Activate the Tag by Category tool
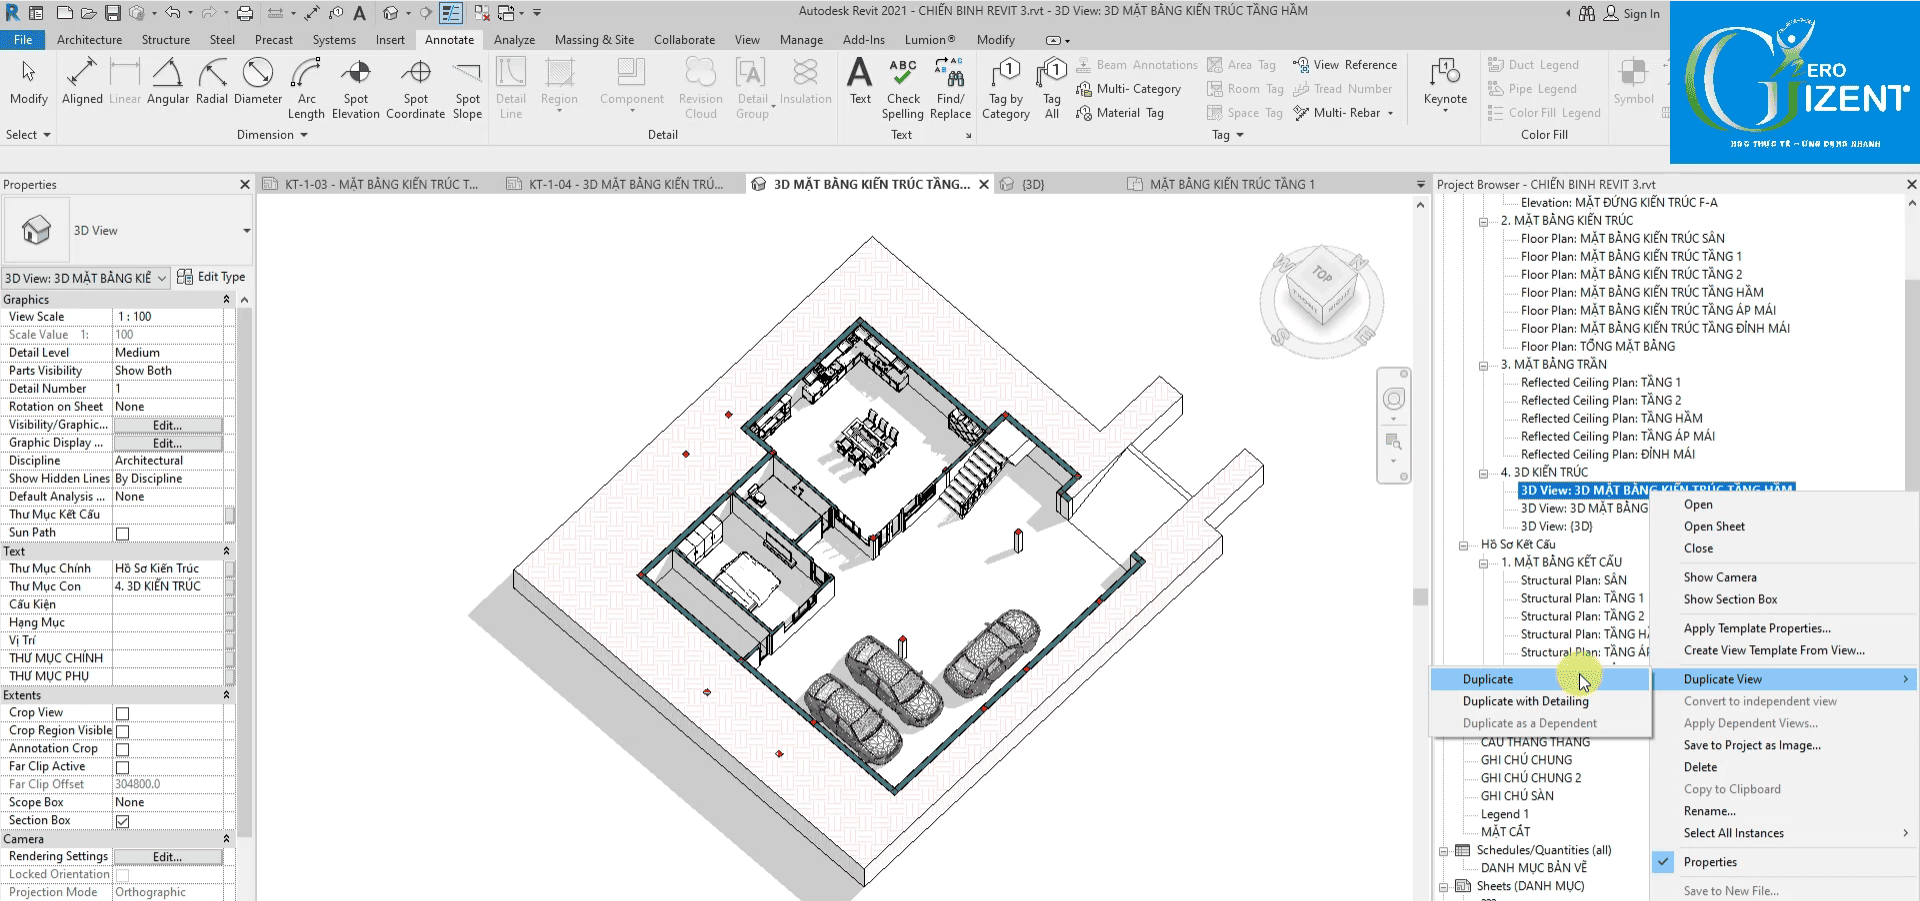Image resolution: width=1920 pixels, height=901 pixels. (x=1005, y=88)
